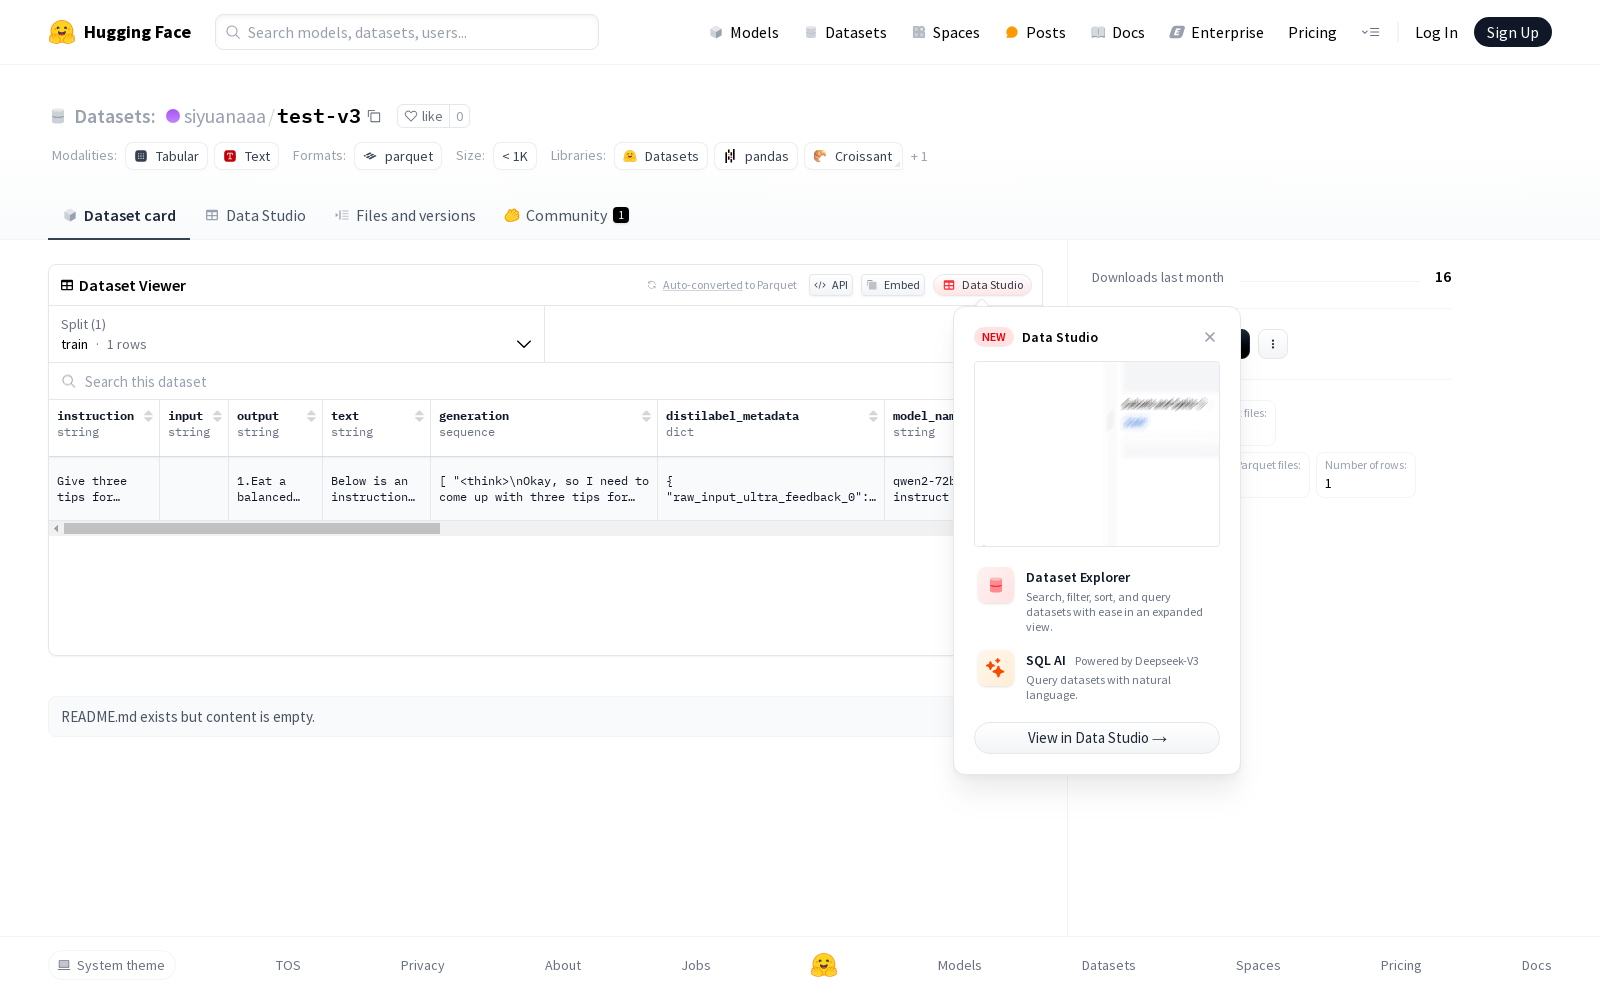Copy dataset name with the copy icon
Image resolution: width=1600 pixels, height=1000 pixels.
(374, 116)
